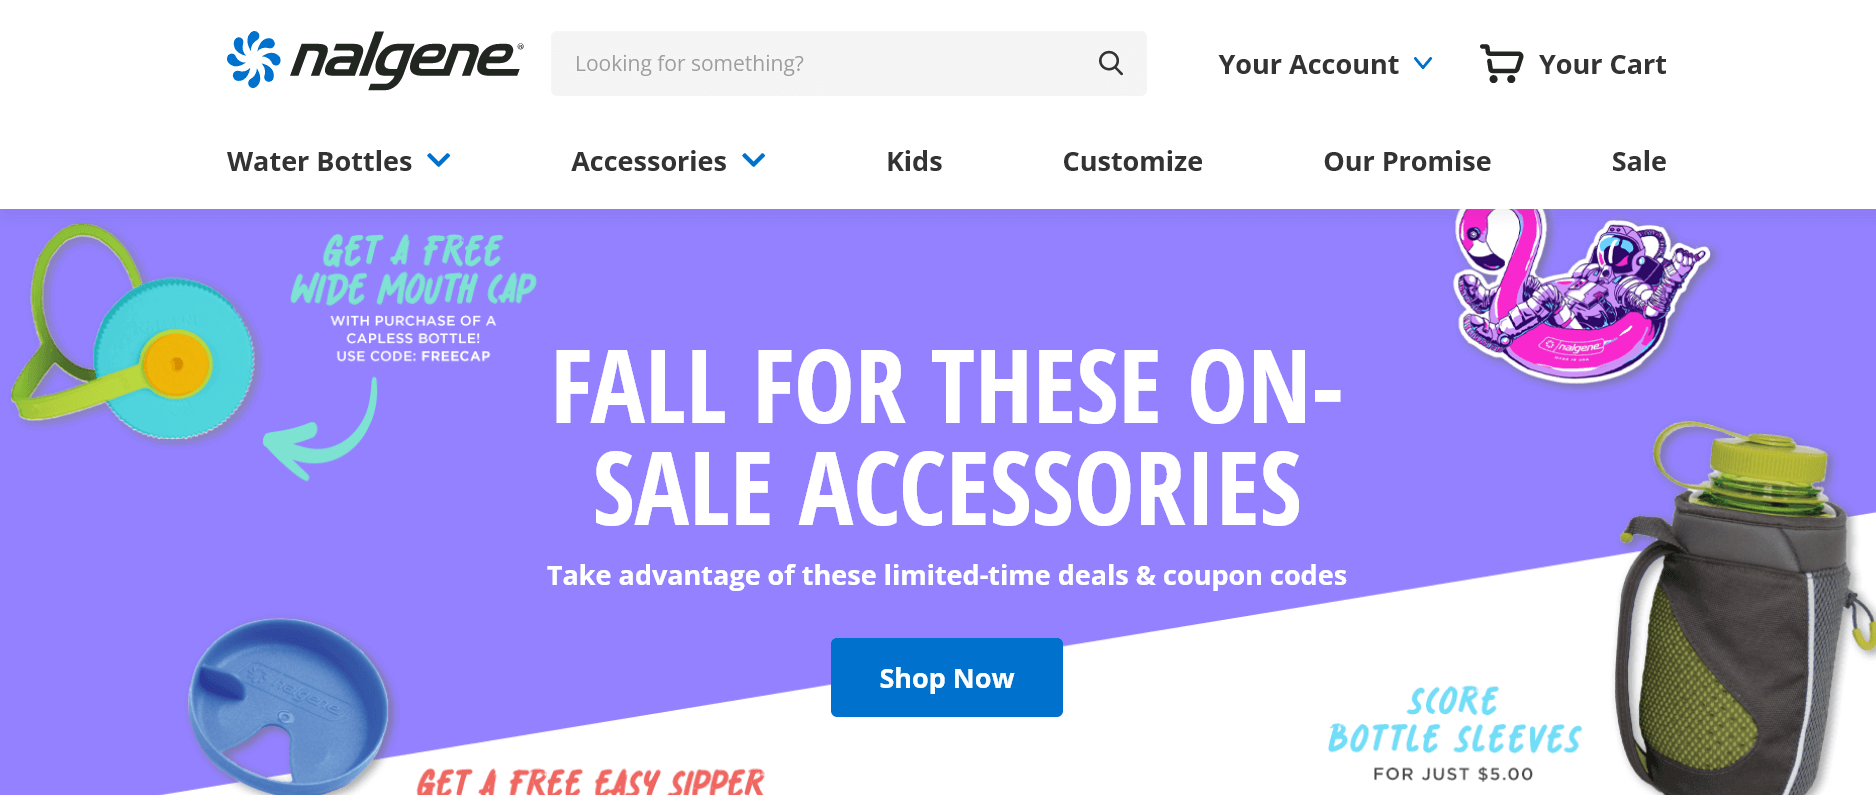This screenshot has width=1876, height=795.
Task: Click the Your Cart link text
Action: coord(1602,64)
